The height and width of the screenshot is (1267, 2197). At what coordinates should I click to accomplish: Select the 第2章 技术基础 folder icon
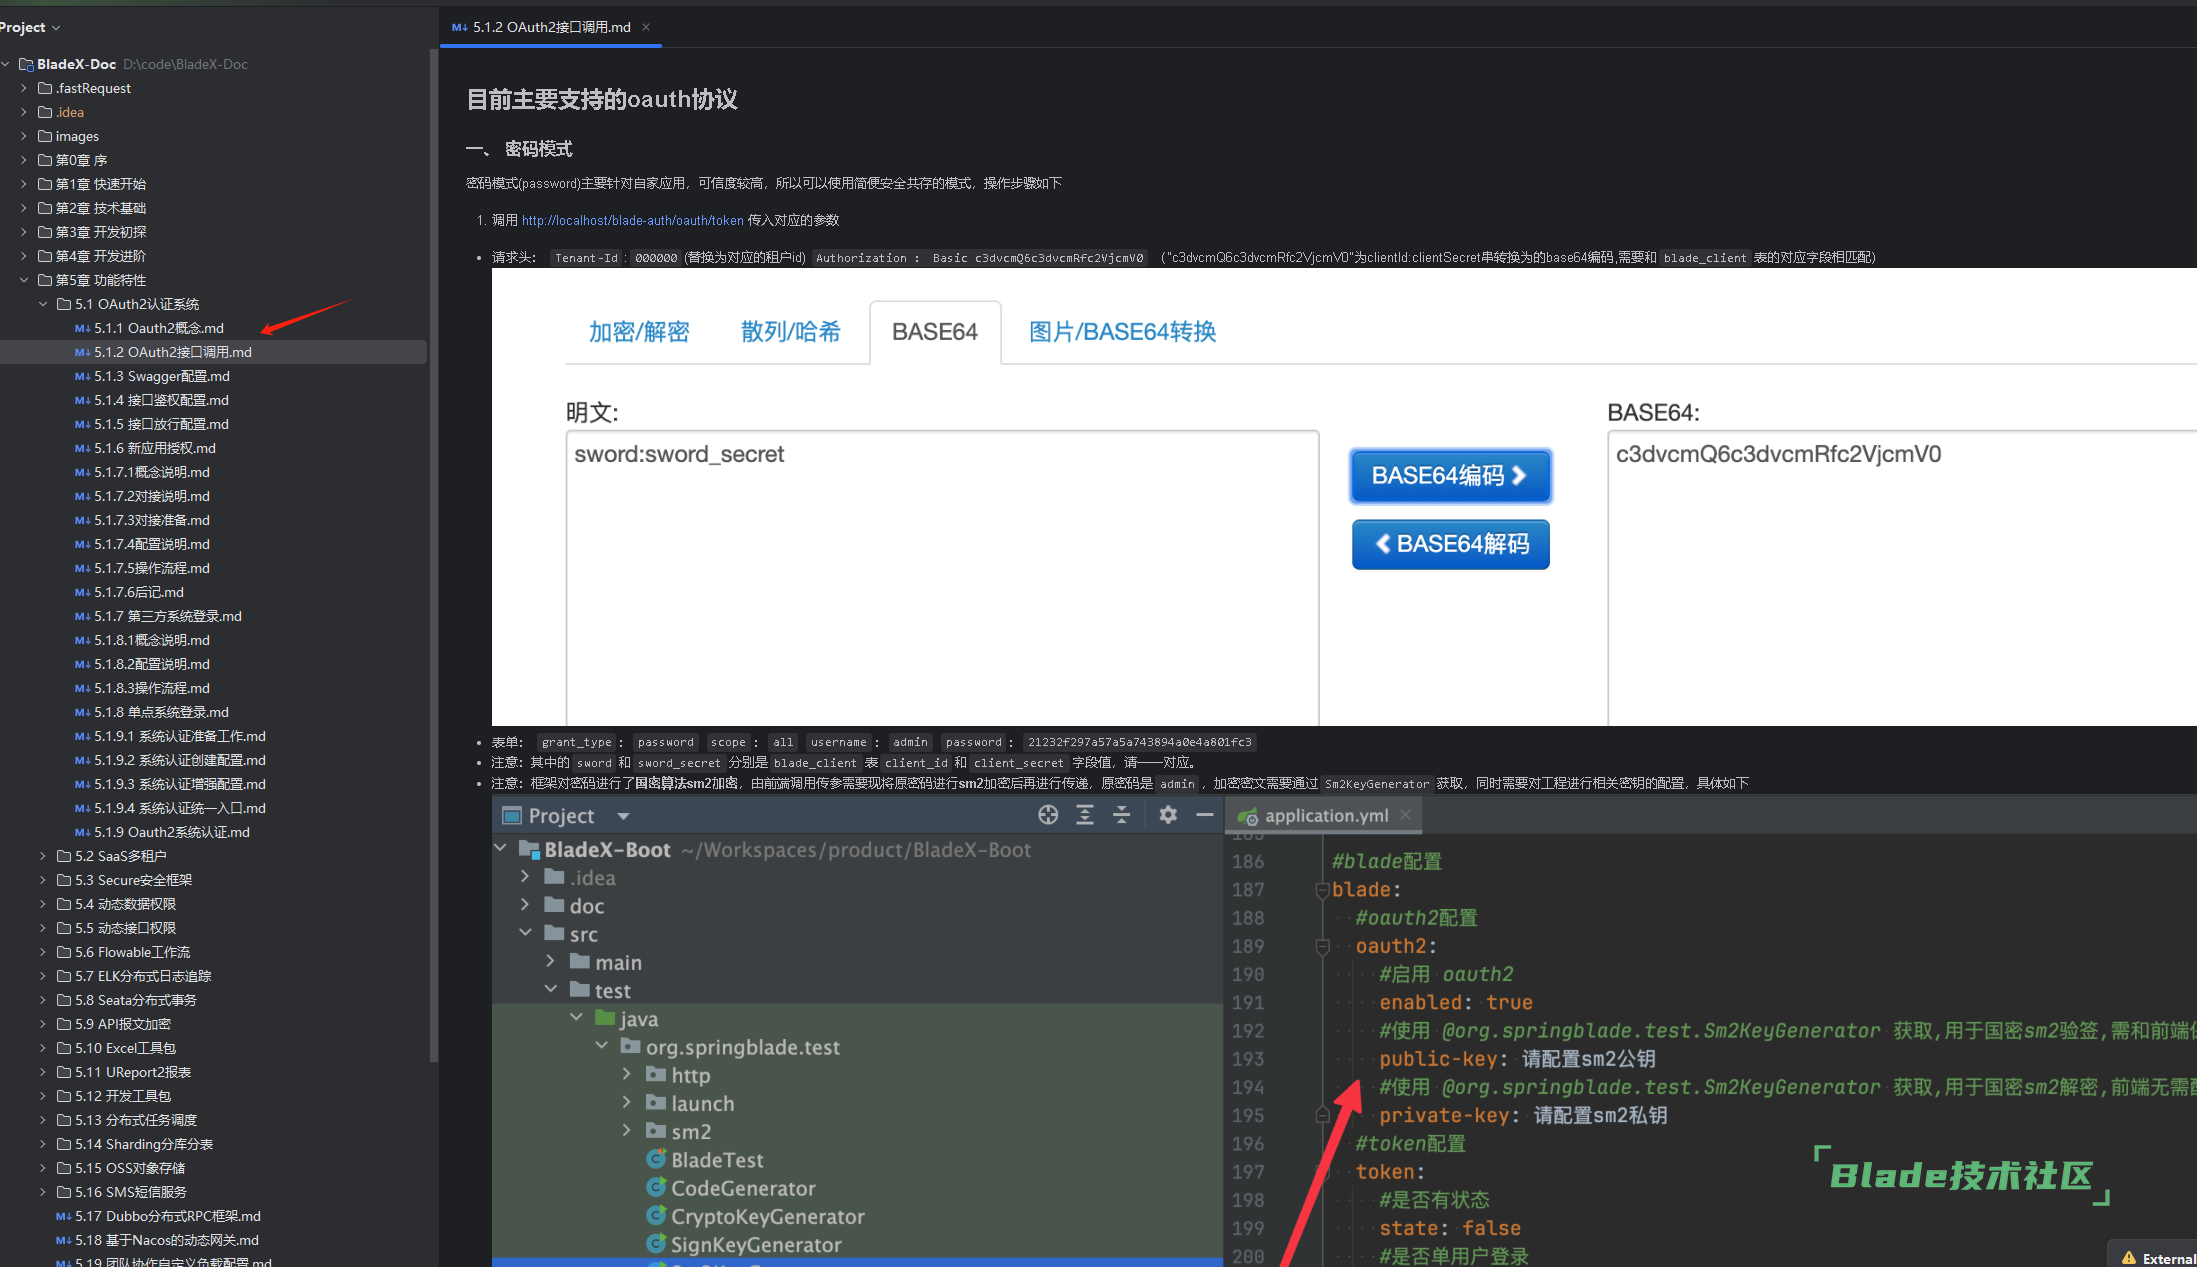pos(45,208)
